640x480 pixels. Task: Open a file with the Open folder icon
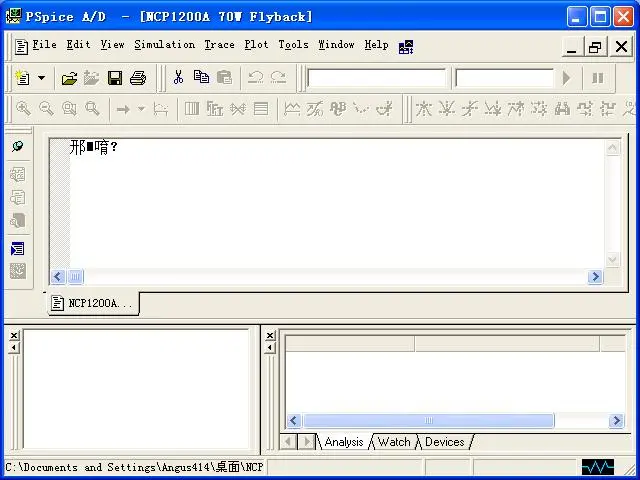tap(69, 78)
